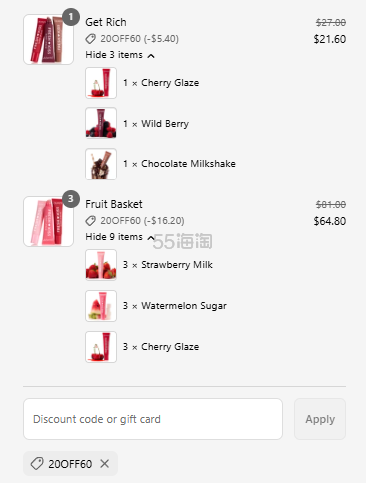
Task: Click the Fruit Basket product title
Action: (114, 204)
